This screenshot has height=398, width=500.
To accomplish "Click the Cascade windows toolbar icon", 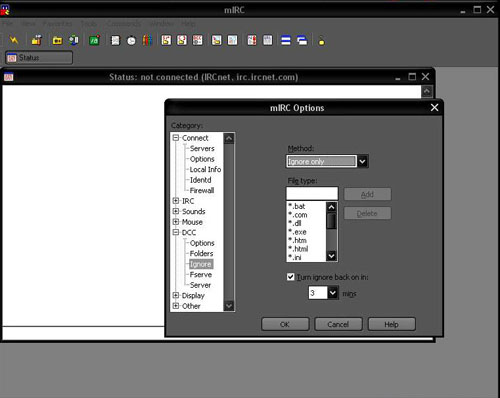I will (x=302, y=40).
